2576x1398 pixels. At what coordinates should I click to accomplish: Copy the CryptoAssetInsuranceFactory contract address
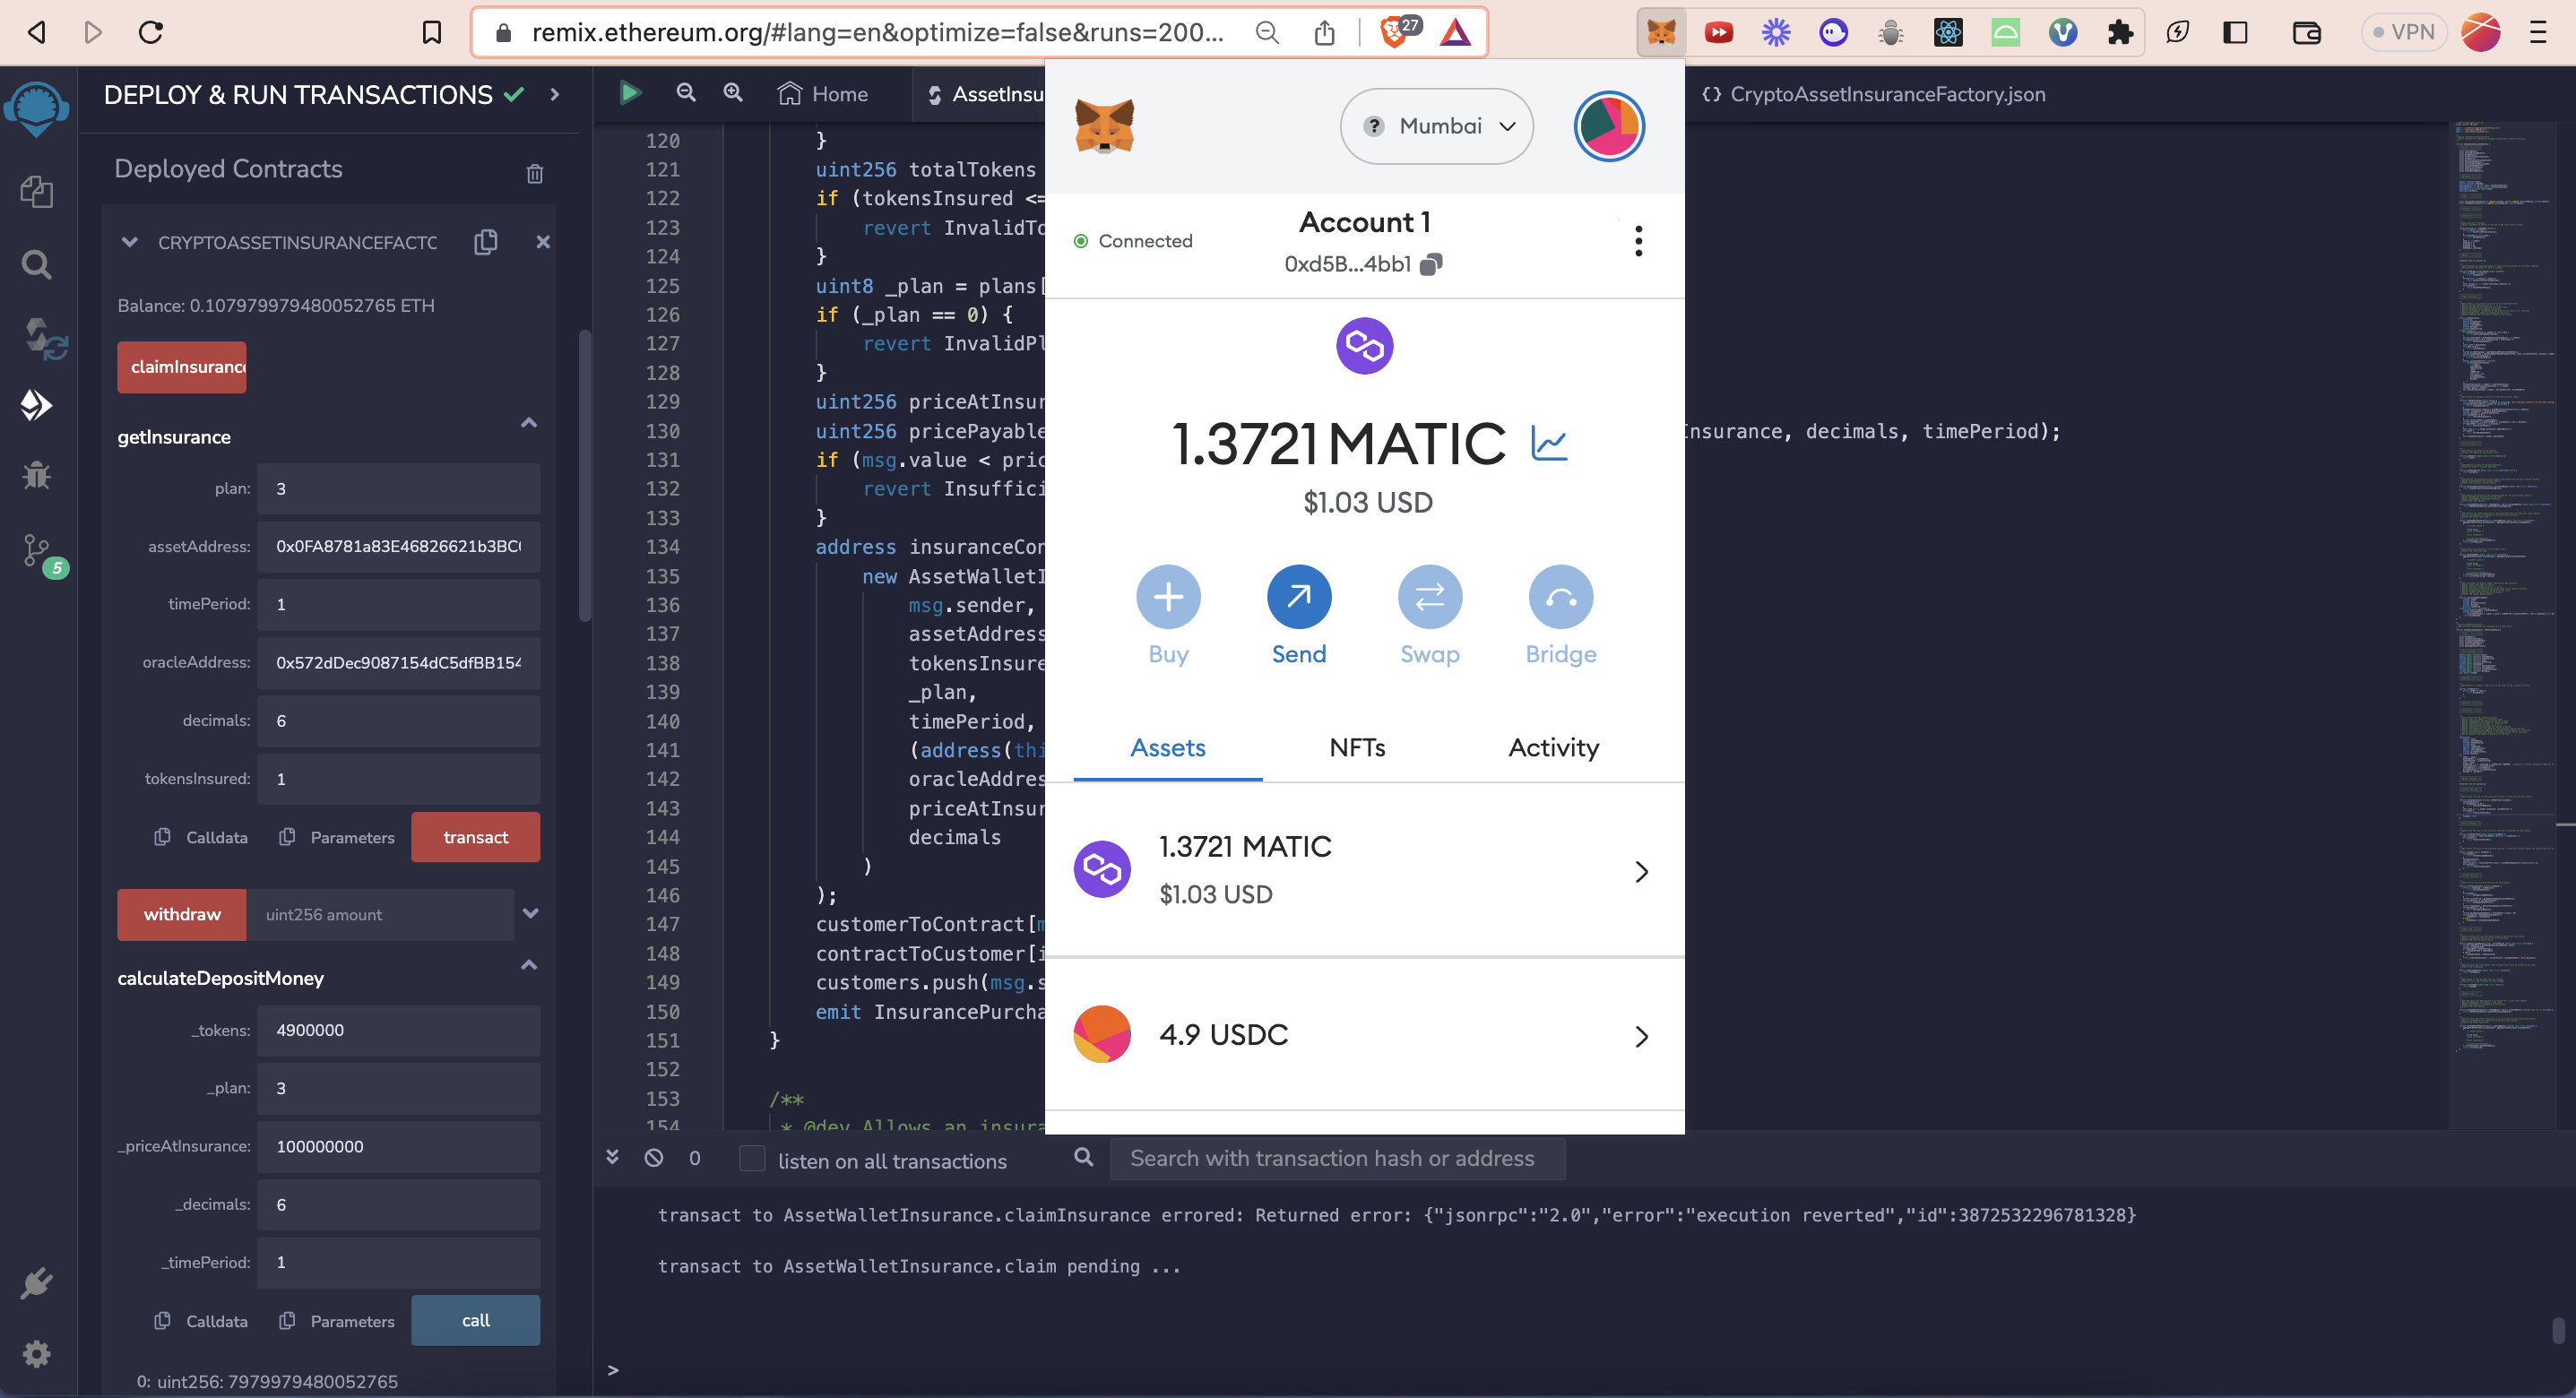point(486,242)
